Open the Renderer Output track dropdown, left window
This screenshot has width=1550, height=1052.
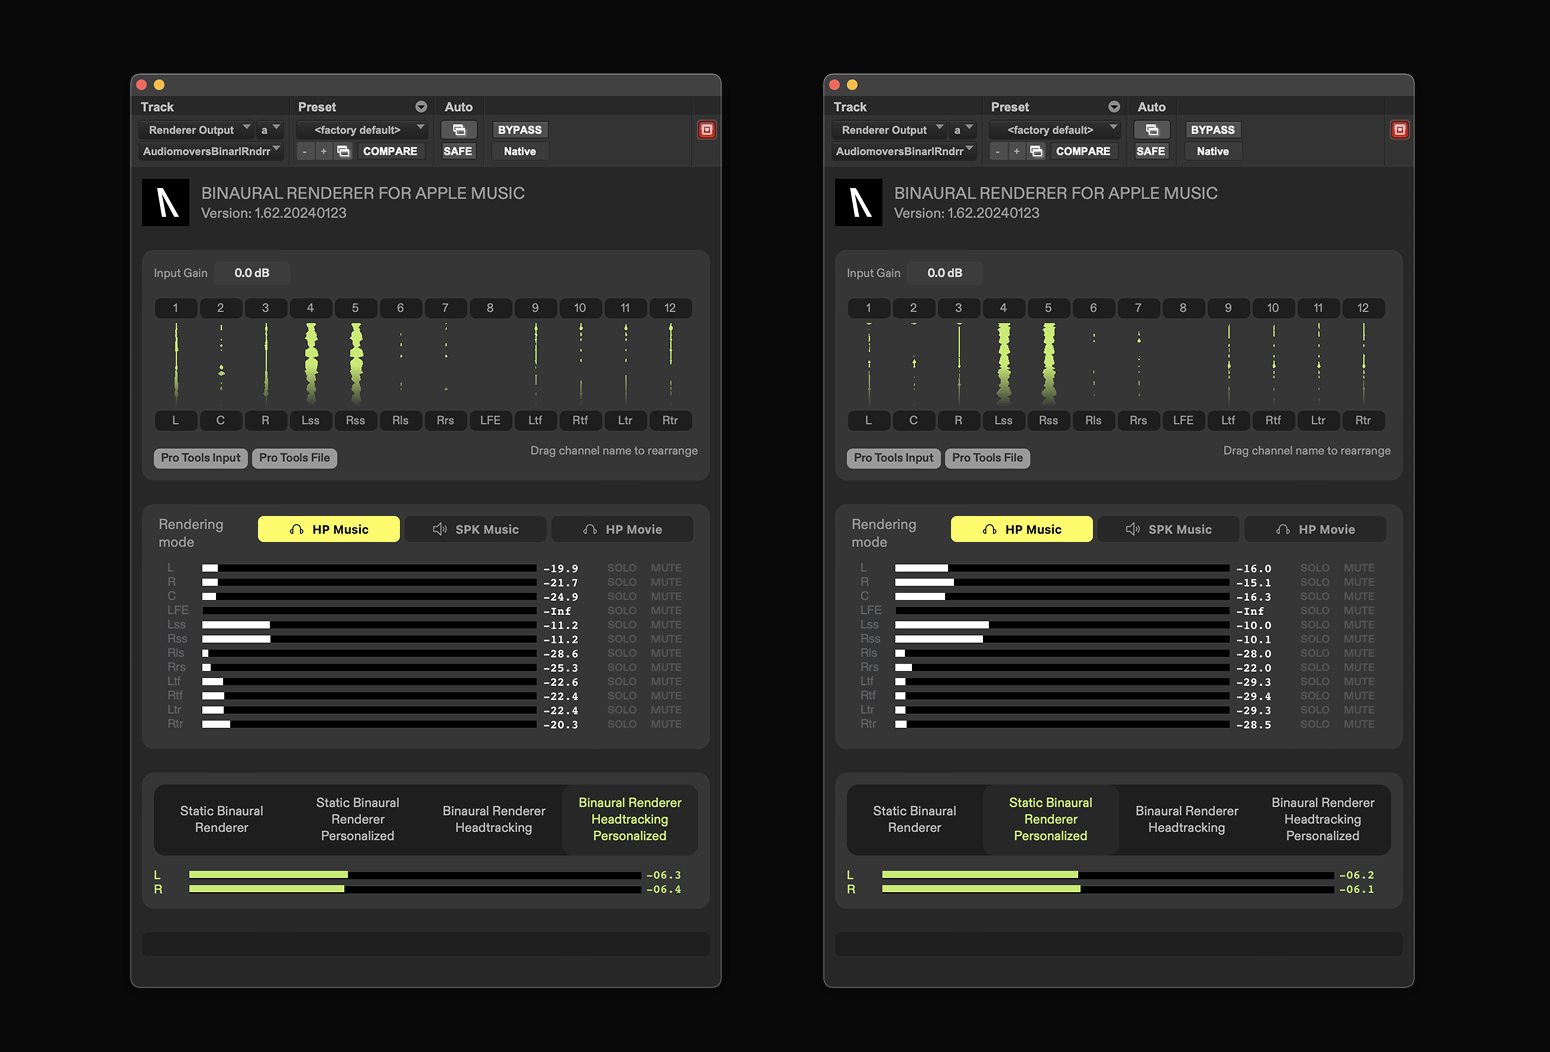[x=196, y=130]
